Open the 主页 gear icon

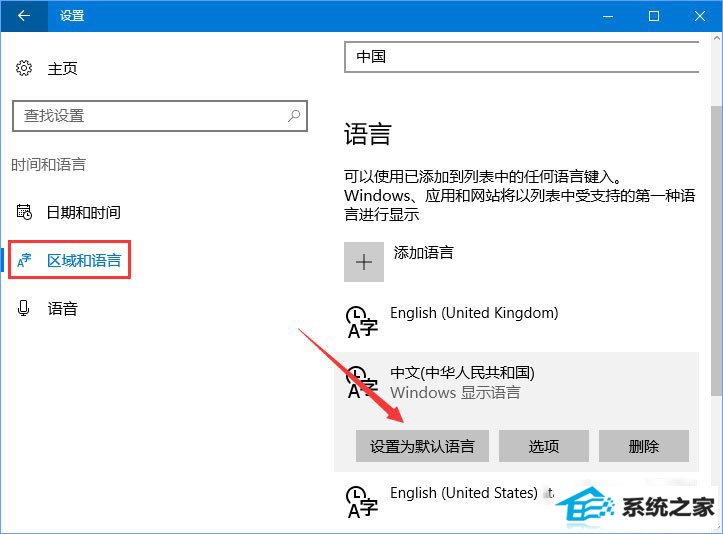24,68
